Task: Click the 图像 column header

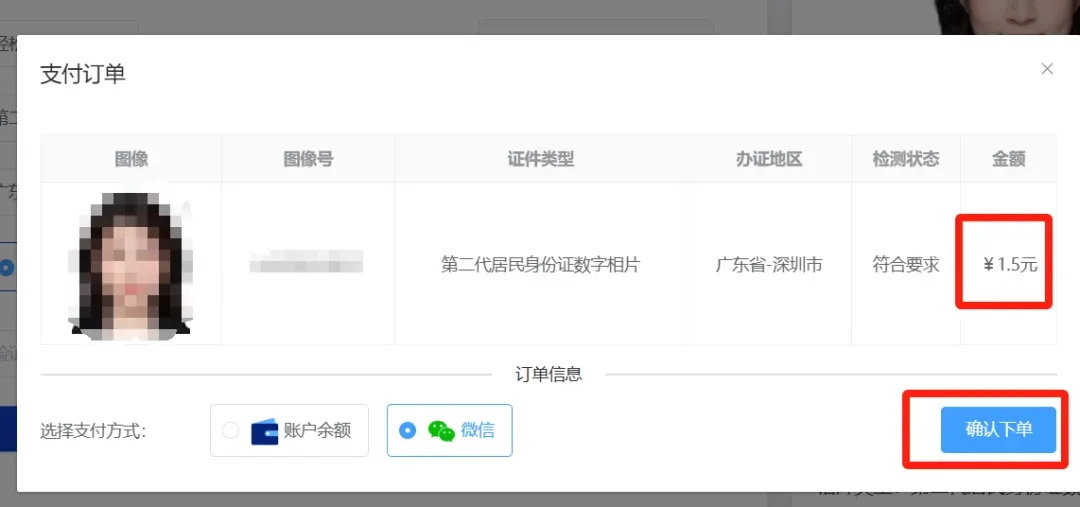Action: 132,159
